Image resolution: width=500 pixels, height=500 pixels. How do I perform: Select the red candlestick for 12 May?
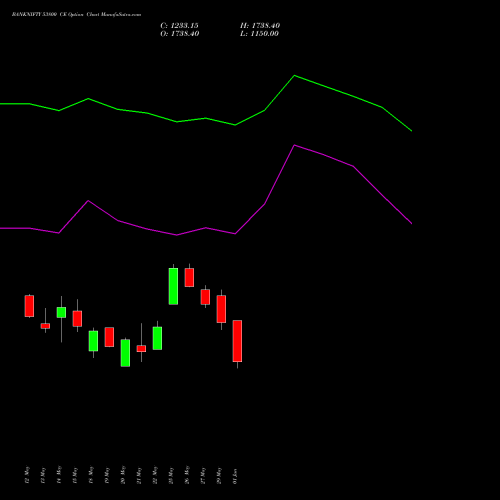(x=29, y=306)
